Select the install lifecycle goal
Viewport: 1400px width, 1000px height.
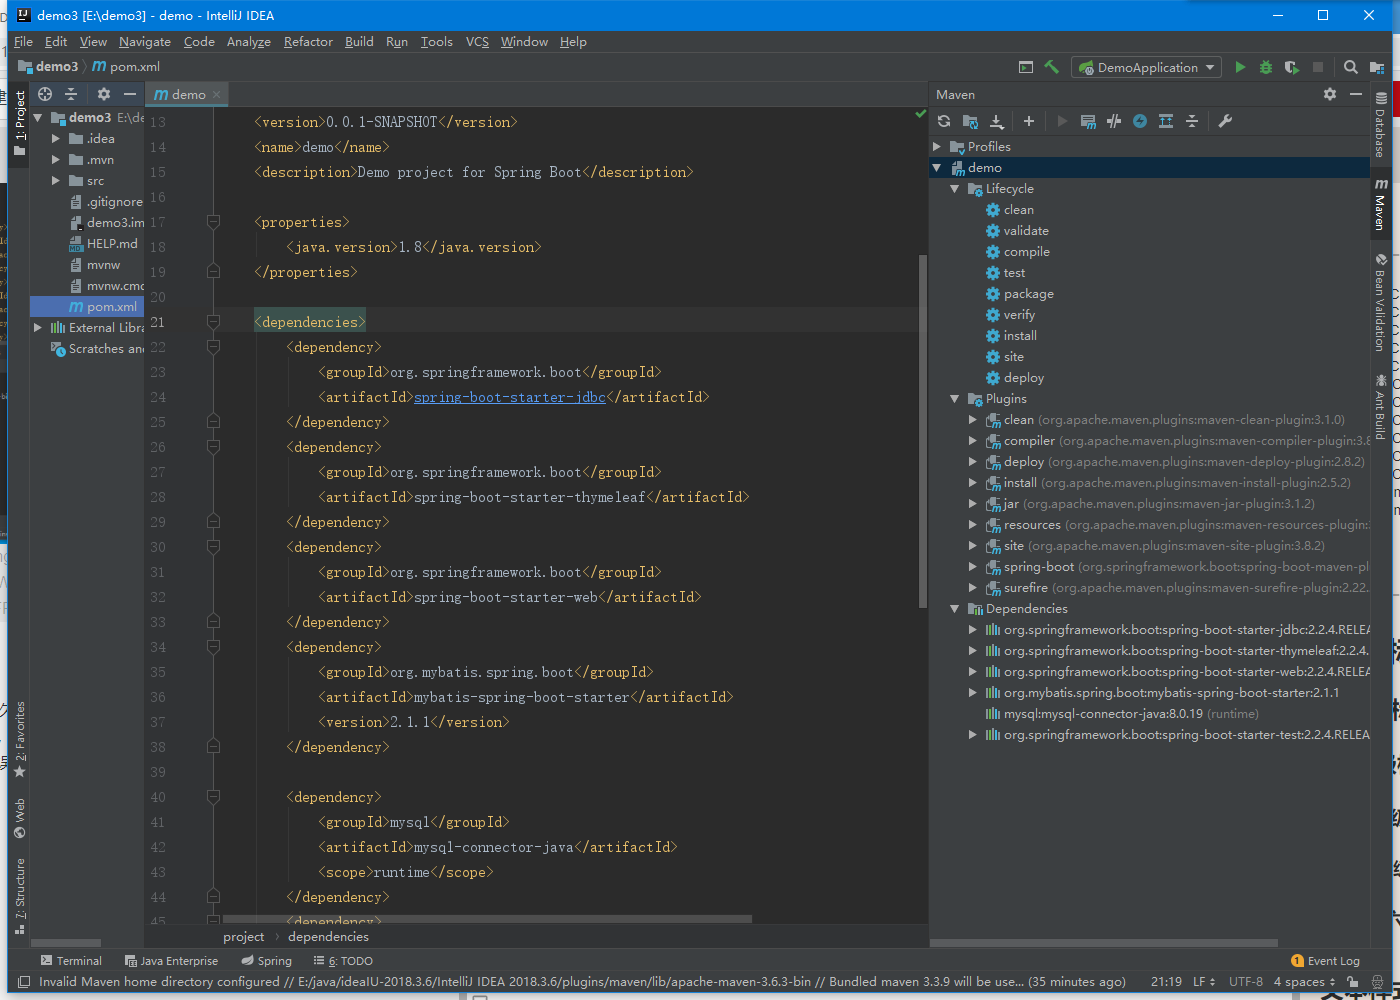pyautogui.click(x=1020, y=335)
